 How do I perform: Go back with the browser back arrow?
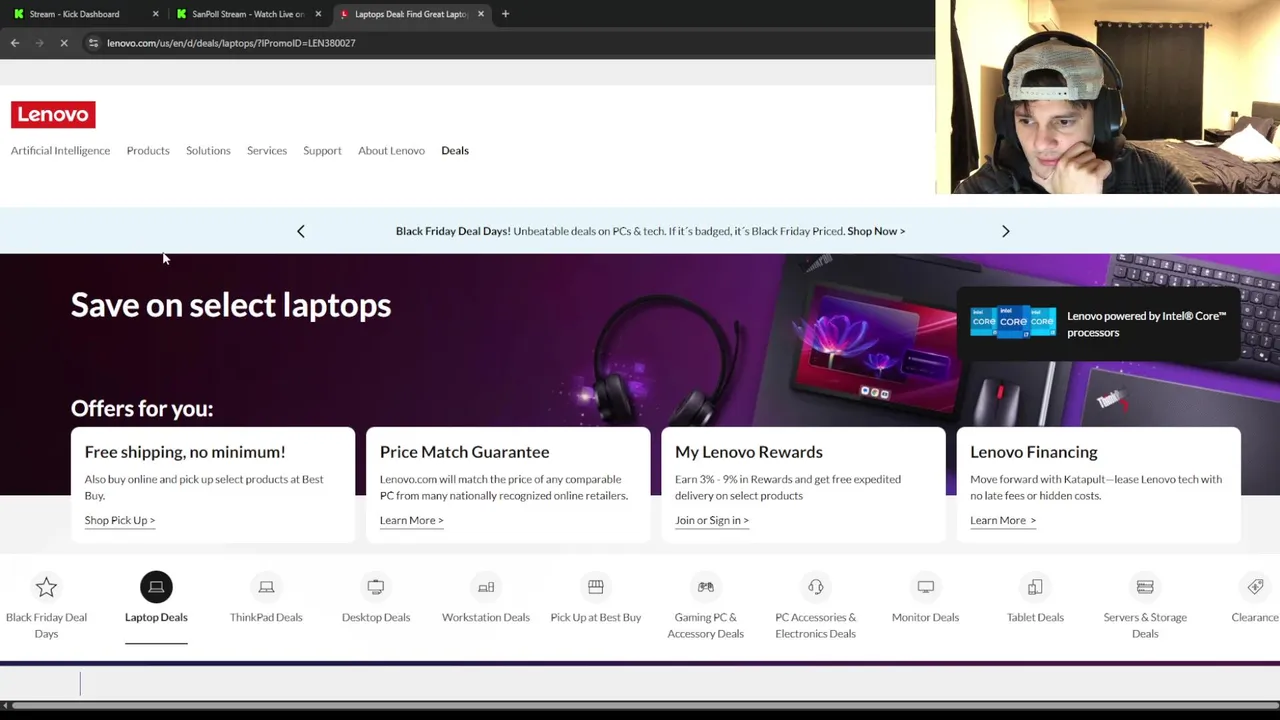coord(15,43)
